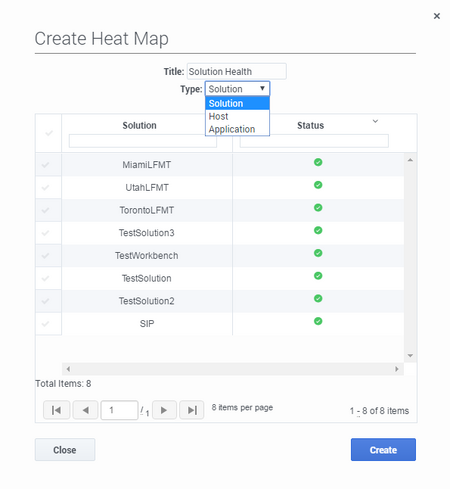Go to first page of results
Image resolution: width=450 pixels, height=489 pixels.
pyautogui.click(x=56, y=410)
